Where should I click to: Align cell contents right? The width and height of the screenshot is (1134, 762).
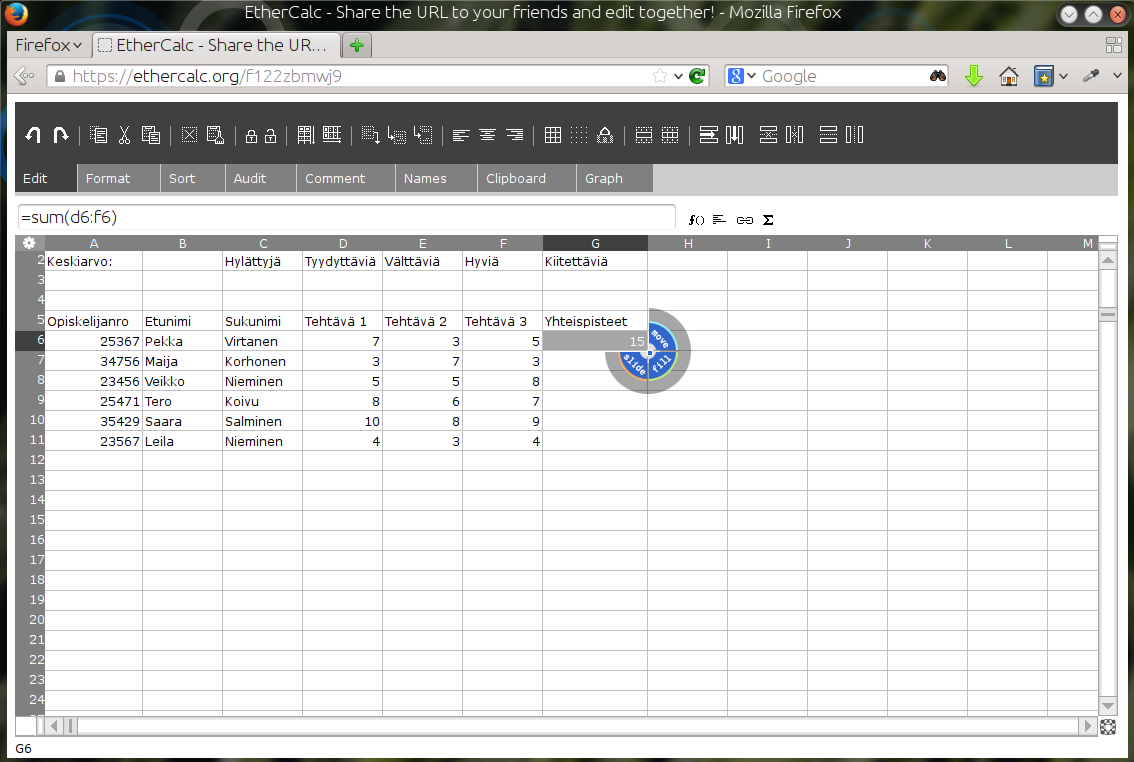[x=514, y=135]
